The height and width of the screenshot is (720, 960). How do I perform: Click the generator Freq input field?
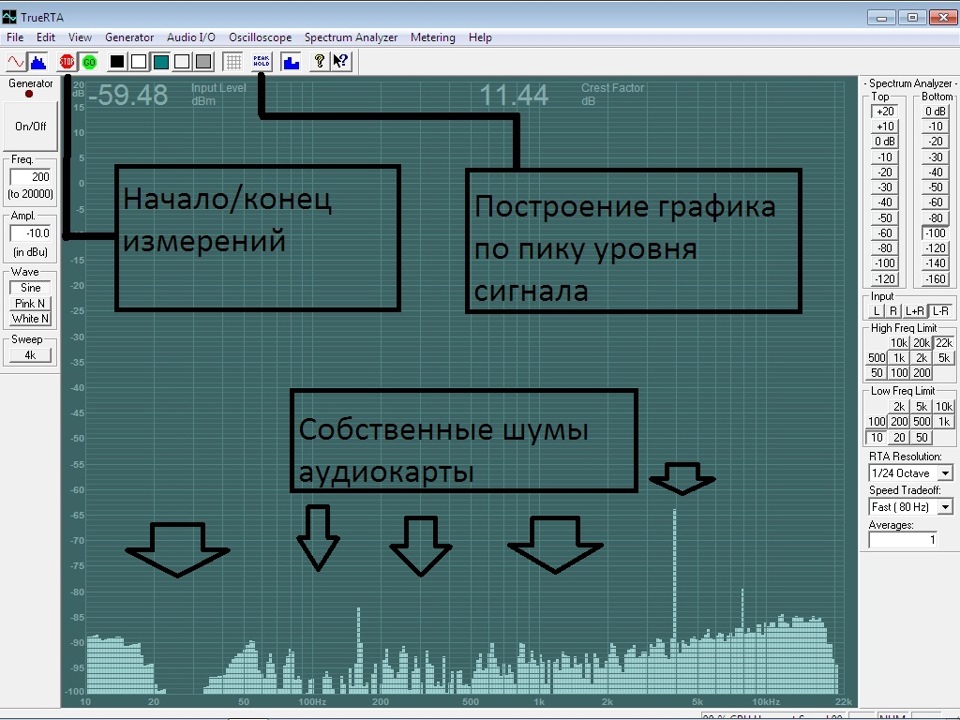[x=31, y=177]
